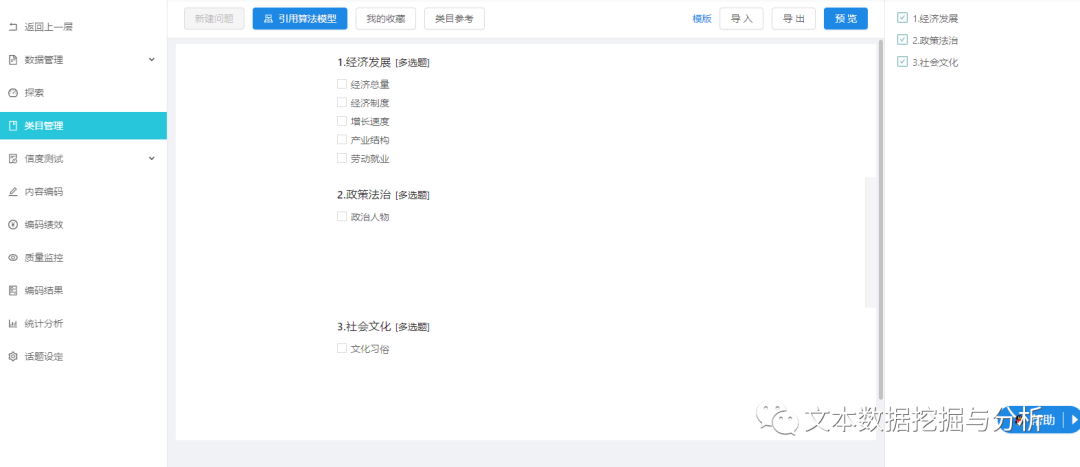
Task: Click the 引用算法模型 button
Action: coord(300,19)
